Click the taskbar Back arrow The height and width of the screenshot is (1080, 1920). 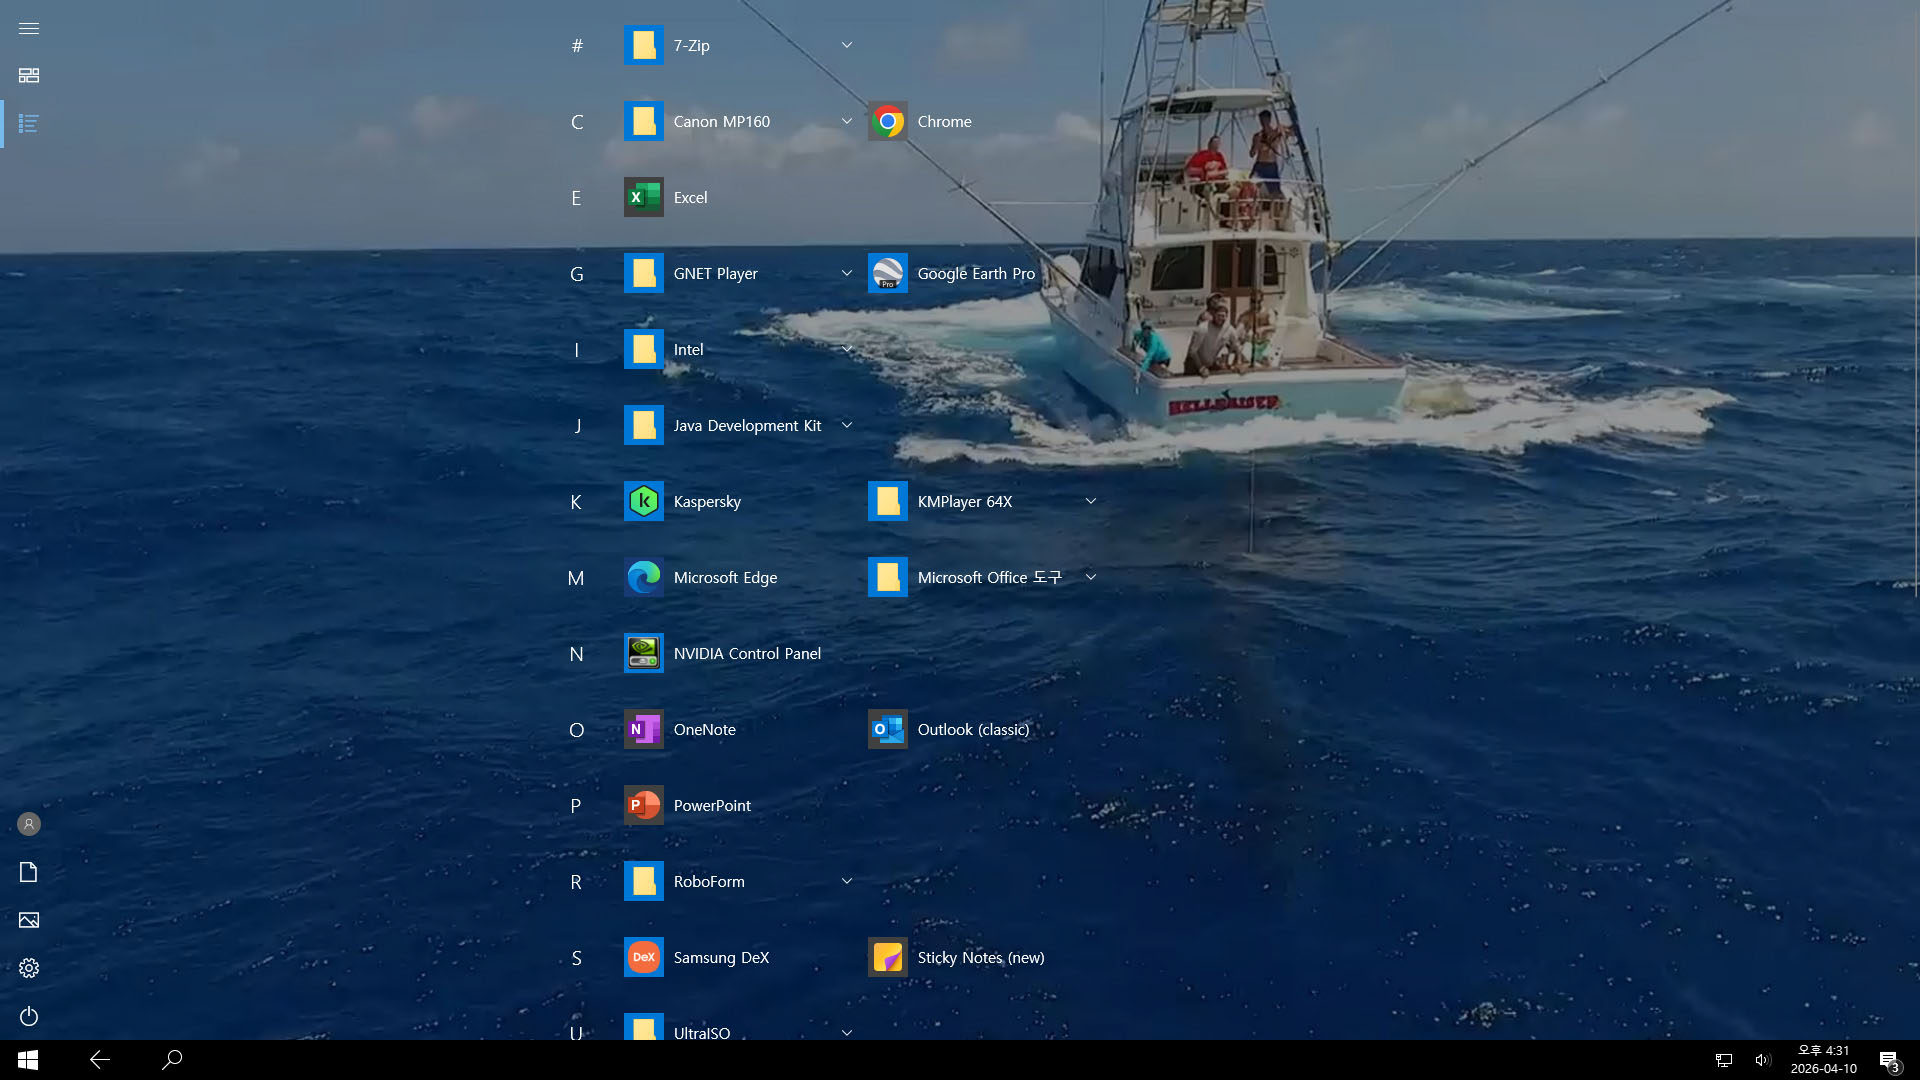point(100,1060)
